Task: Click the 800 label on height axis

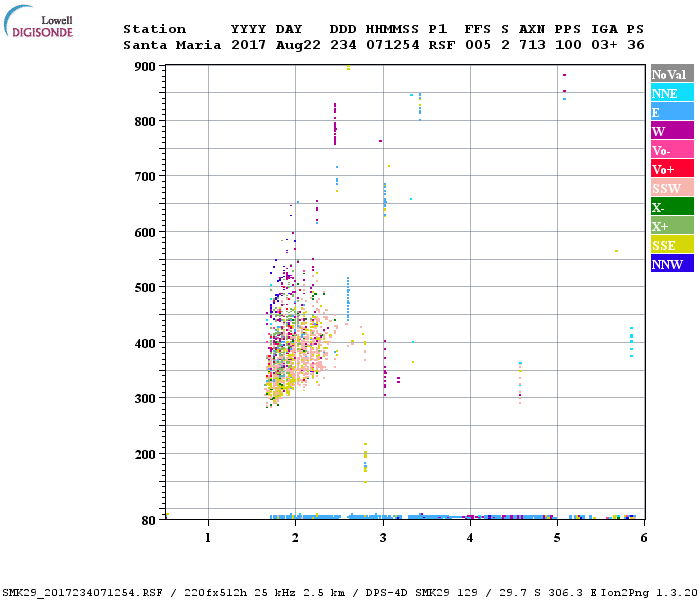Action: pos(145,121)
